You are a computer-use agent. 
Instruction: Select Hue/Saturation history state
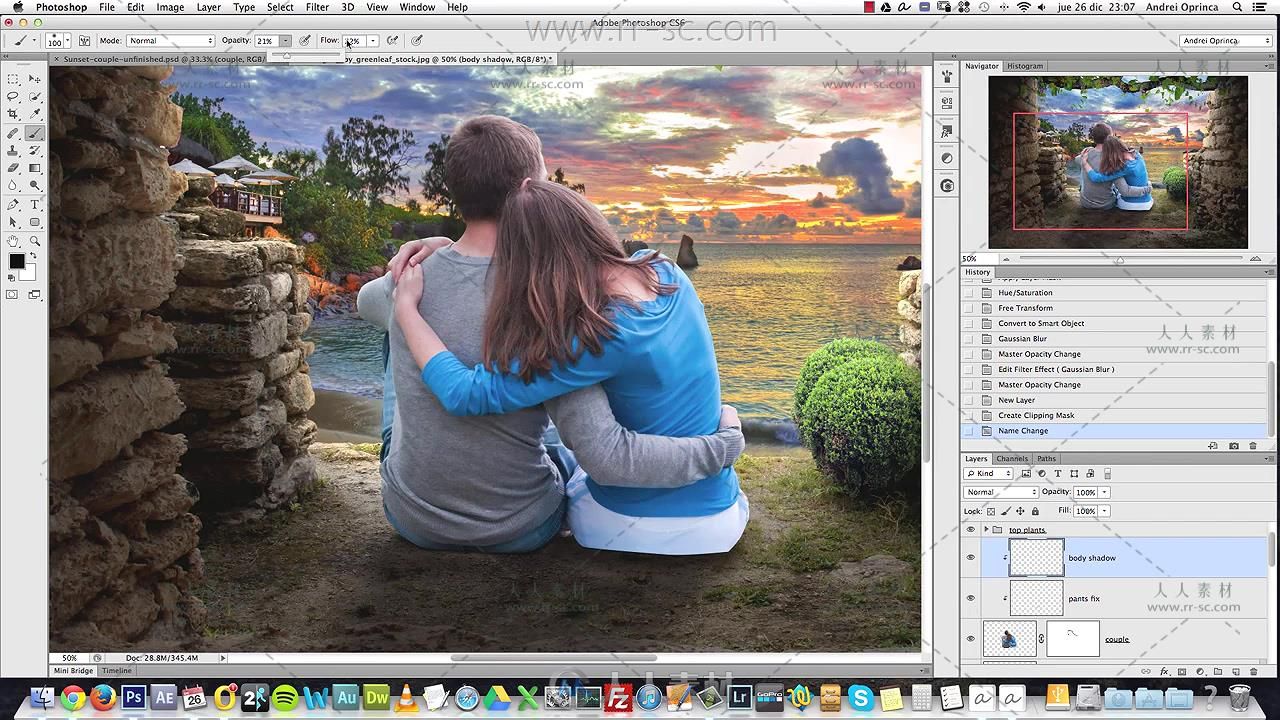(1025, 293)
